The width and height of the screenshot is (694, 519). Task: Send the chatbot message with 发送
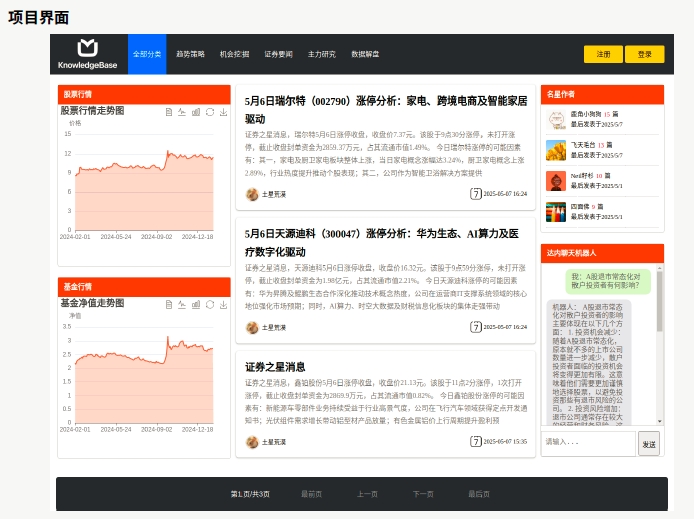pyautogui.click(x=649, y=444)
